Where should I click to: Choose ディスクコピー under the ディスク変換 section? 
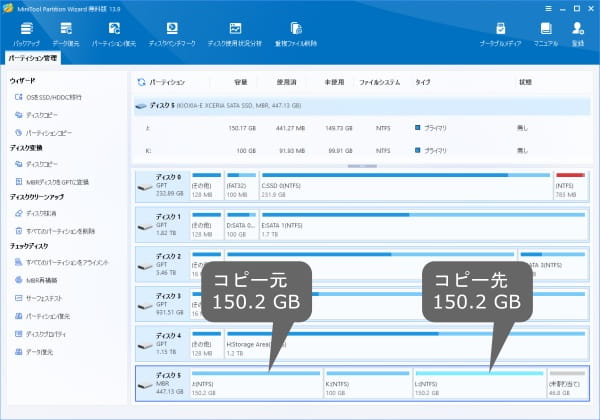click(x=36, y=164)
